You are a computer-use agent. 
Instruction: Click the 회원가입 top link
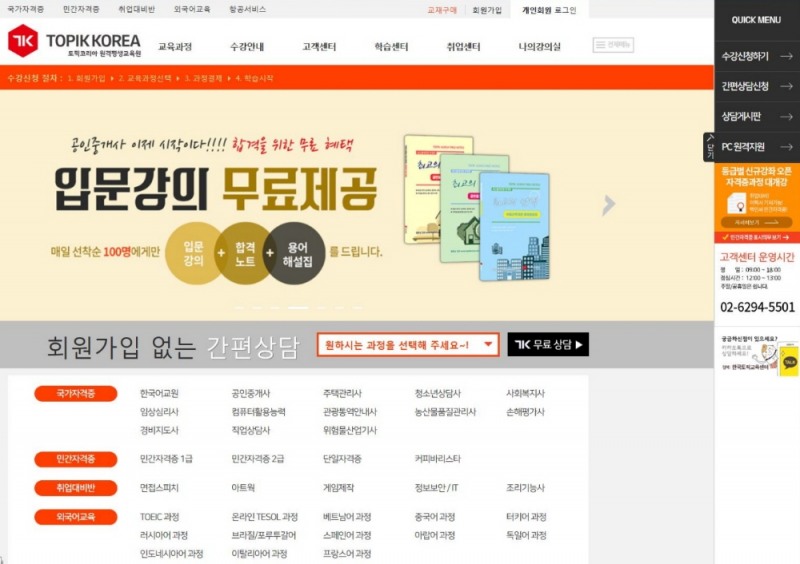[x=487, y=10]
